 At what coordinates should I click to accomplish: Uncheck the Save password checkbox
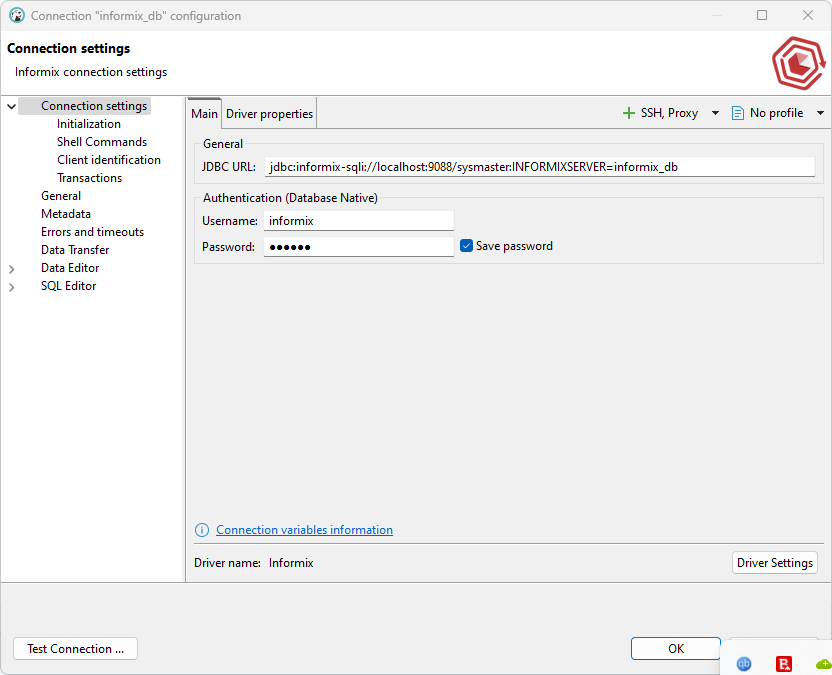(x=466, y=246)
